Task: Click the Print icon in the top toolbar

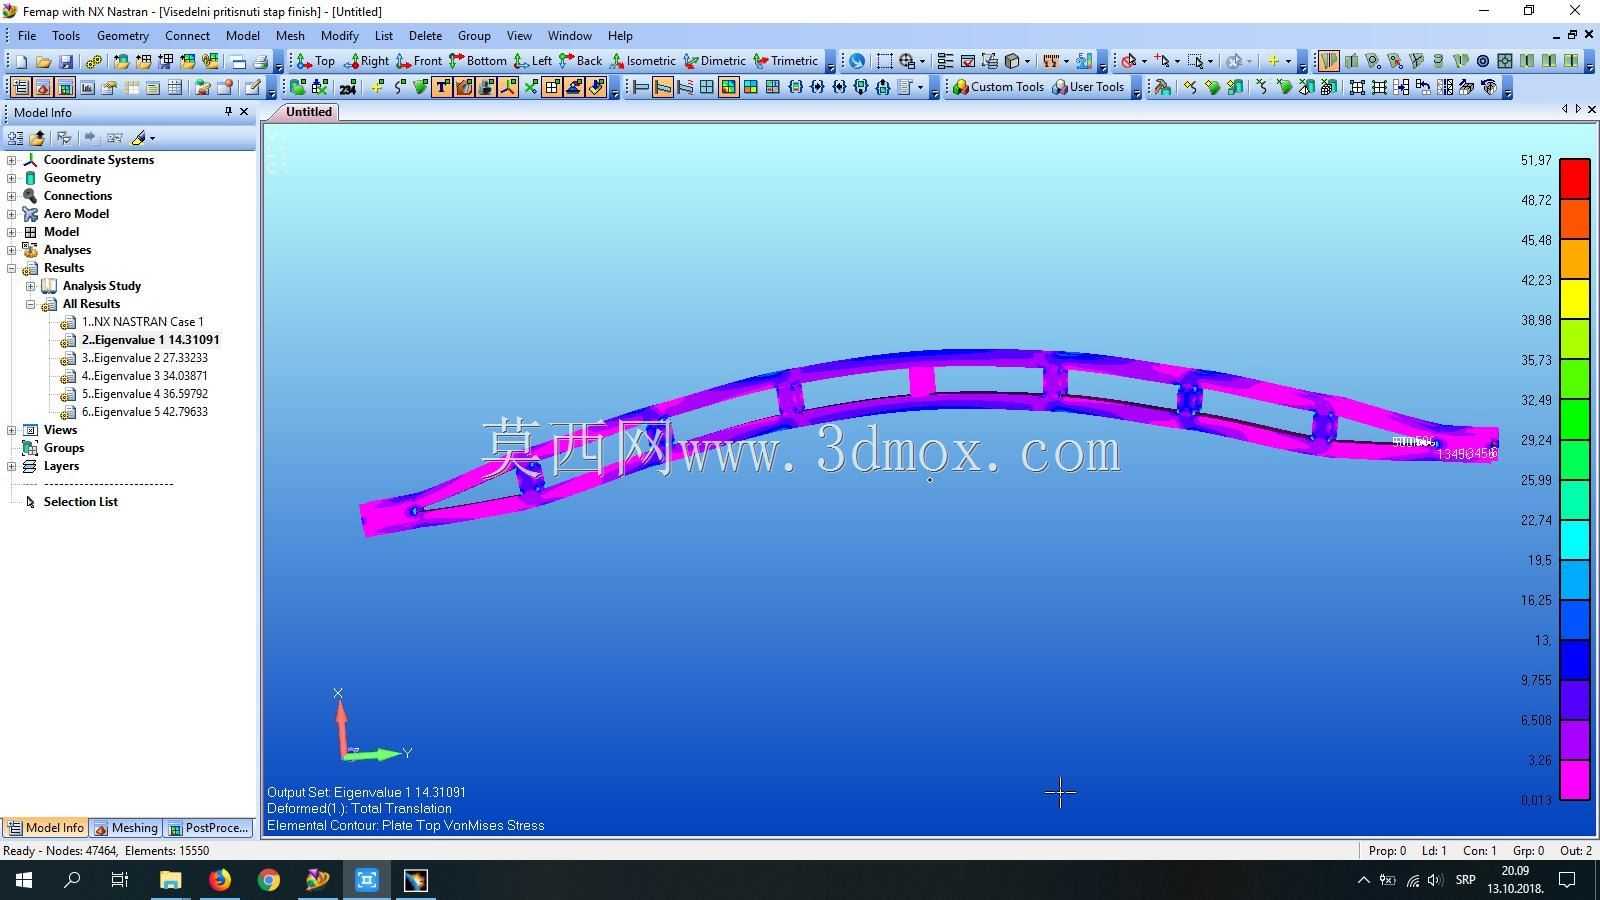Action: [x=260, y=61]
